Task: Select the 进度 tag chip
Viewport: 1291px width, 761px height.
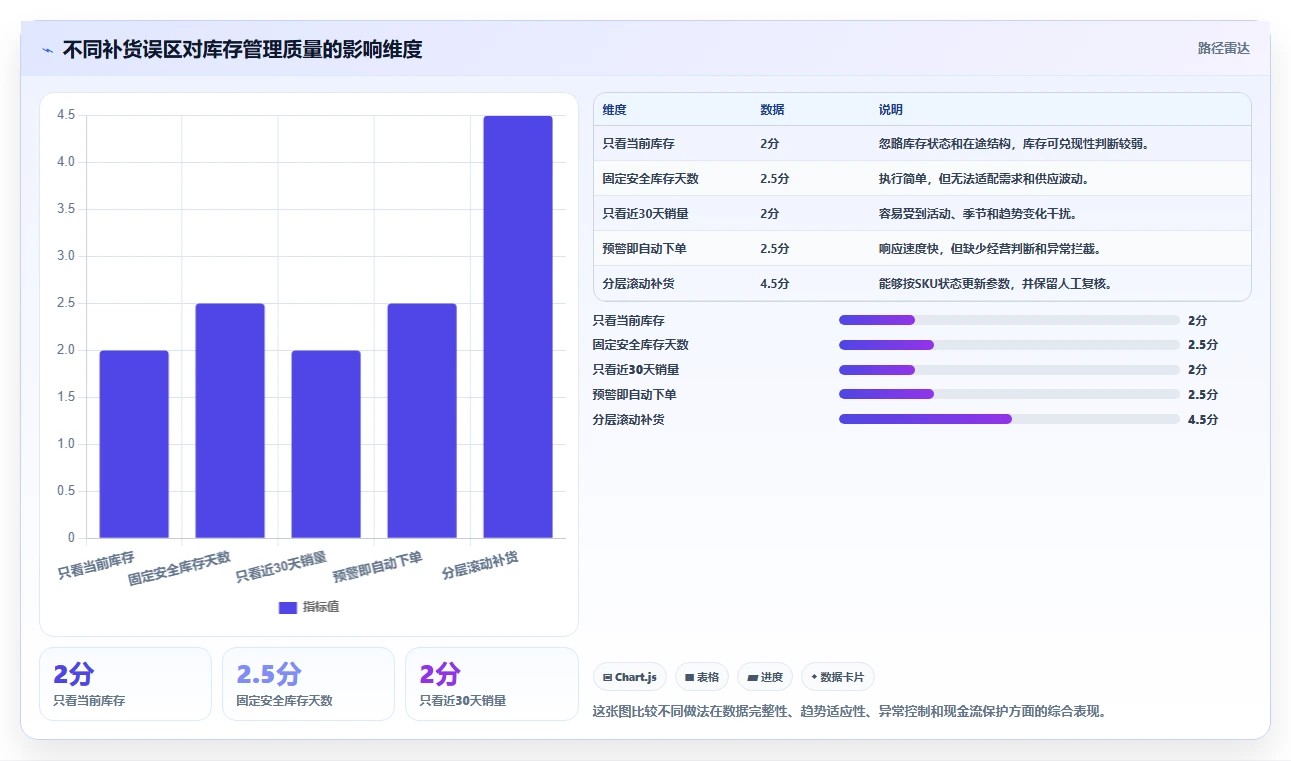Action: (765, 677)
